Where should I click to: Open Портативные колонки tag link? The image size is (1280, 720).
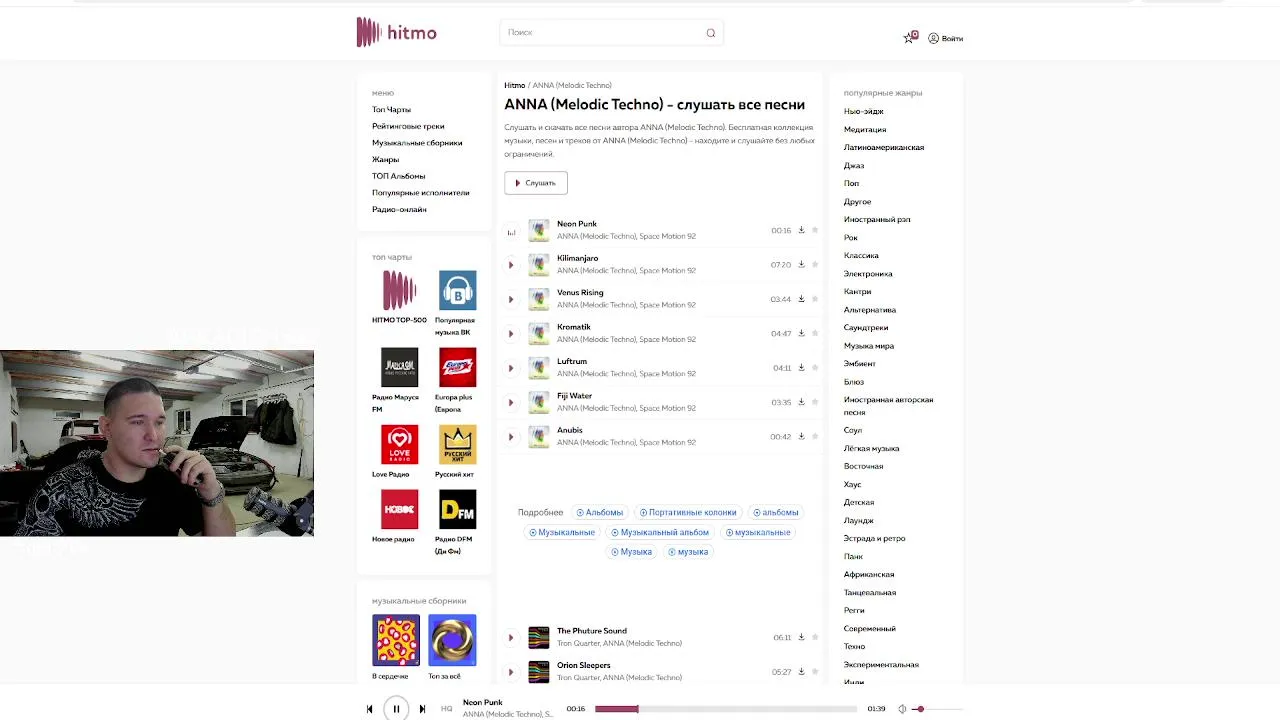[x=688, y=513]
